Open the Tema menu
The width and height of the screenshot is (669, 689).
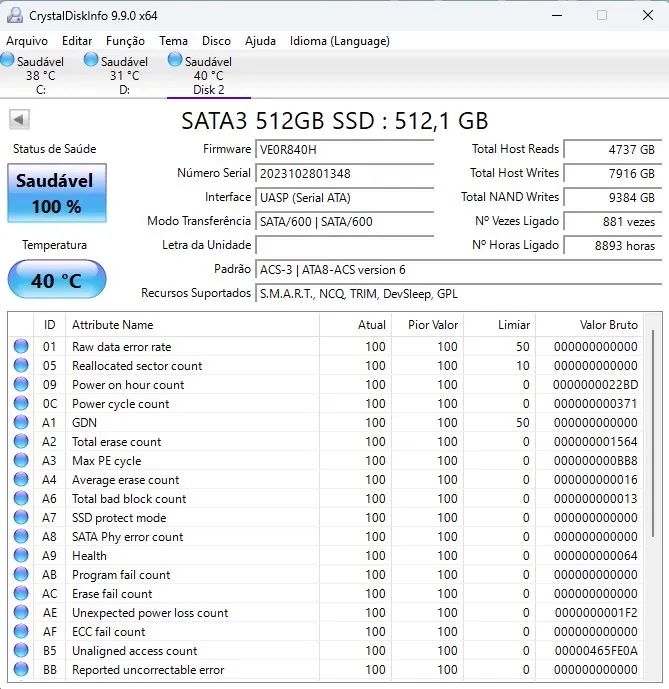point(173,41)
